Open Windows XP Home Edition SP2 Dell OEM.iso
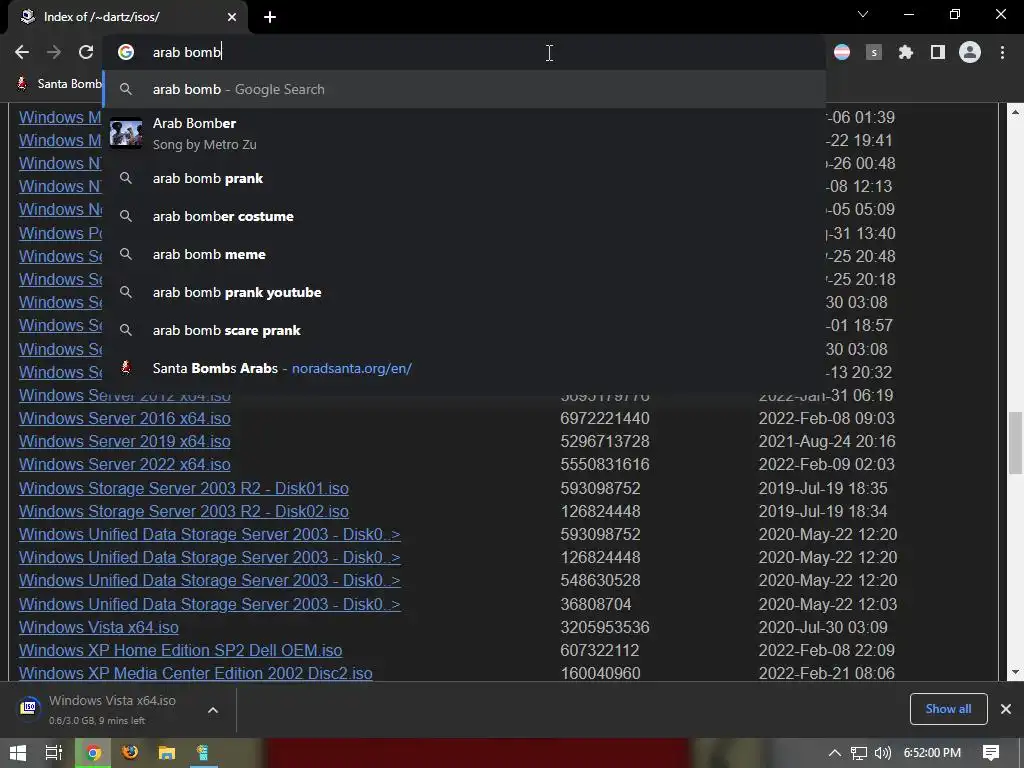This screenshot has height=768, width=1024. tap(180, 650)
